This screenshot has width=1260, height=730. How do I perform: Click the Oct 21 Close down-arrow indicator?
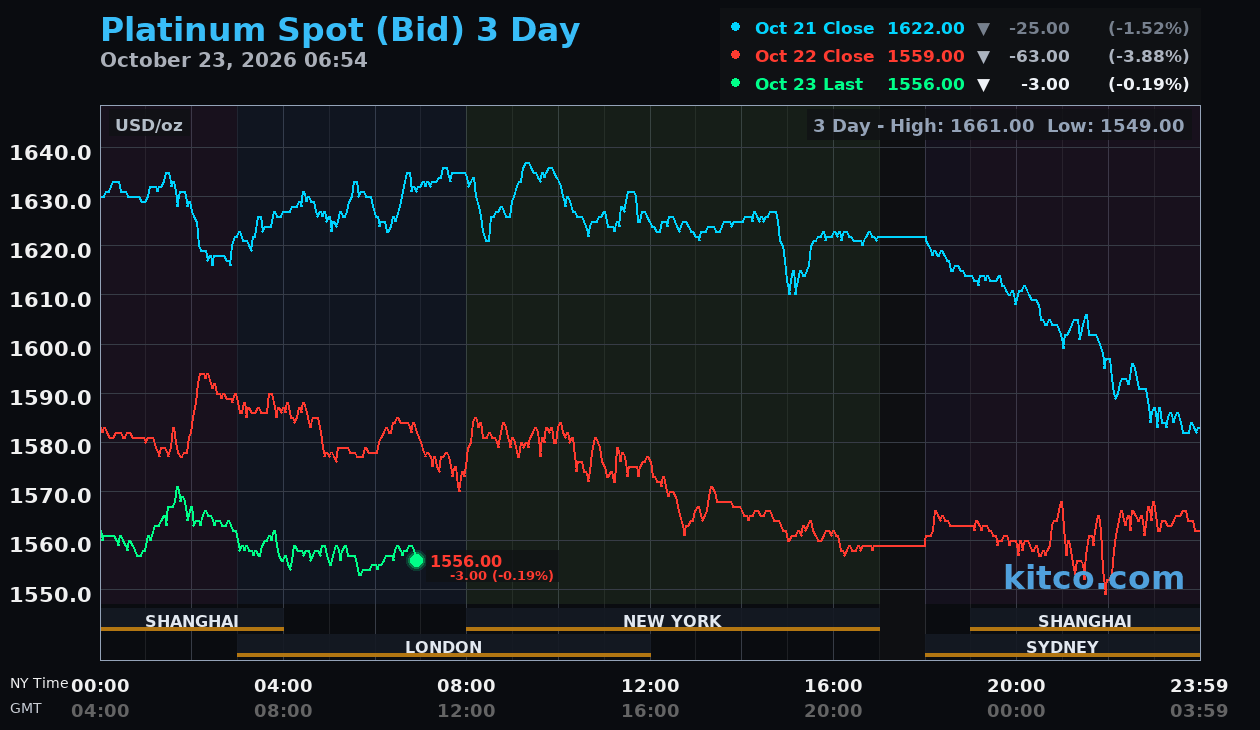[x=983, y=28]
